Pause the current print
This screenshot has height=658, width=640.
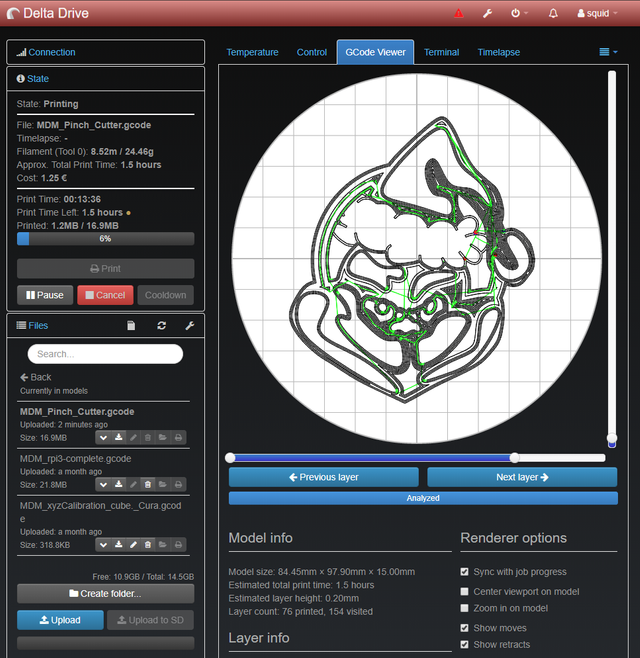click(45, 295)
